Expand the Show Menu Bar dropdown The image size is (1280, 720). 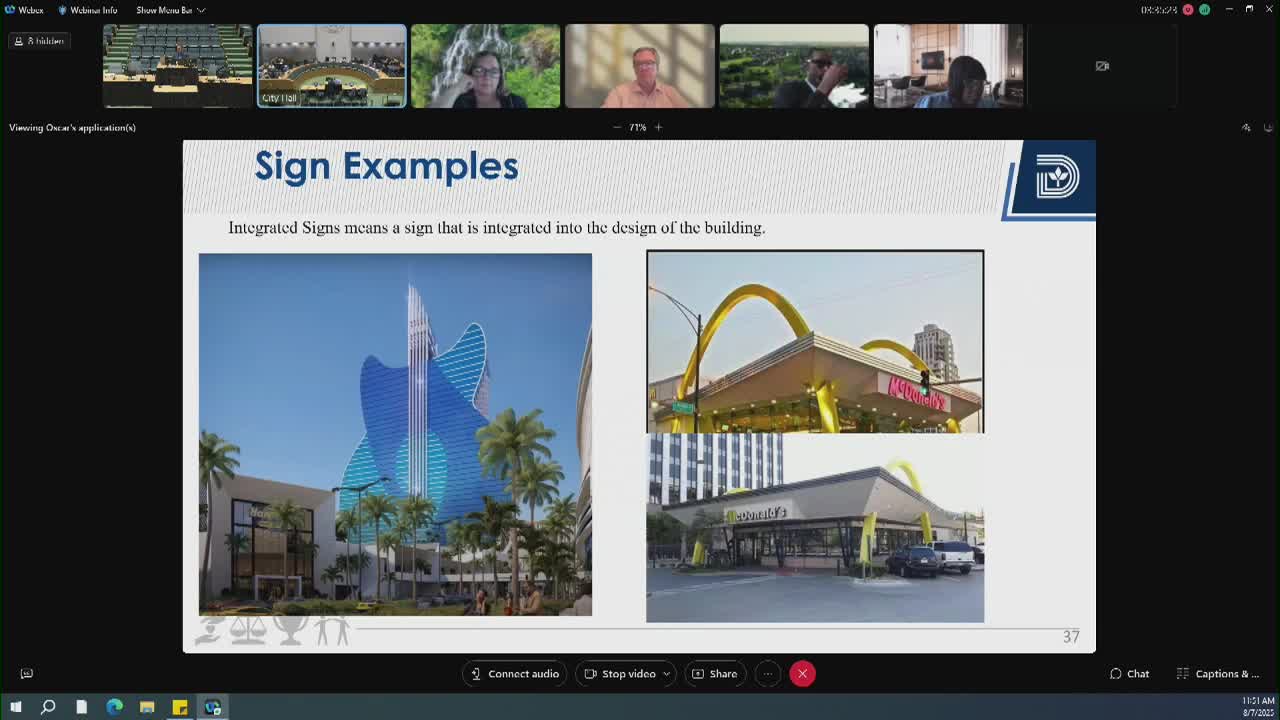[x=170, y=10]
